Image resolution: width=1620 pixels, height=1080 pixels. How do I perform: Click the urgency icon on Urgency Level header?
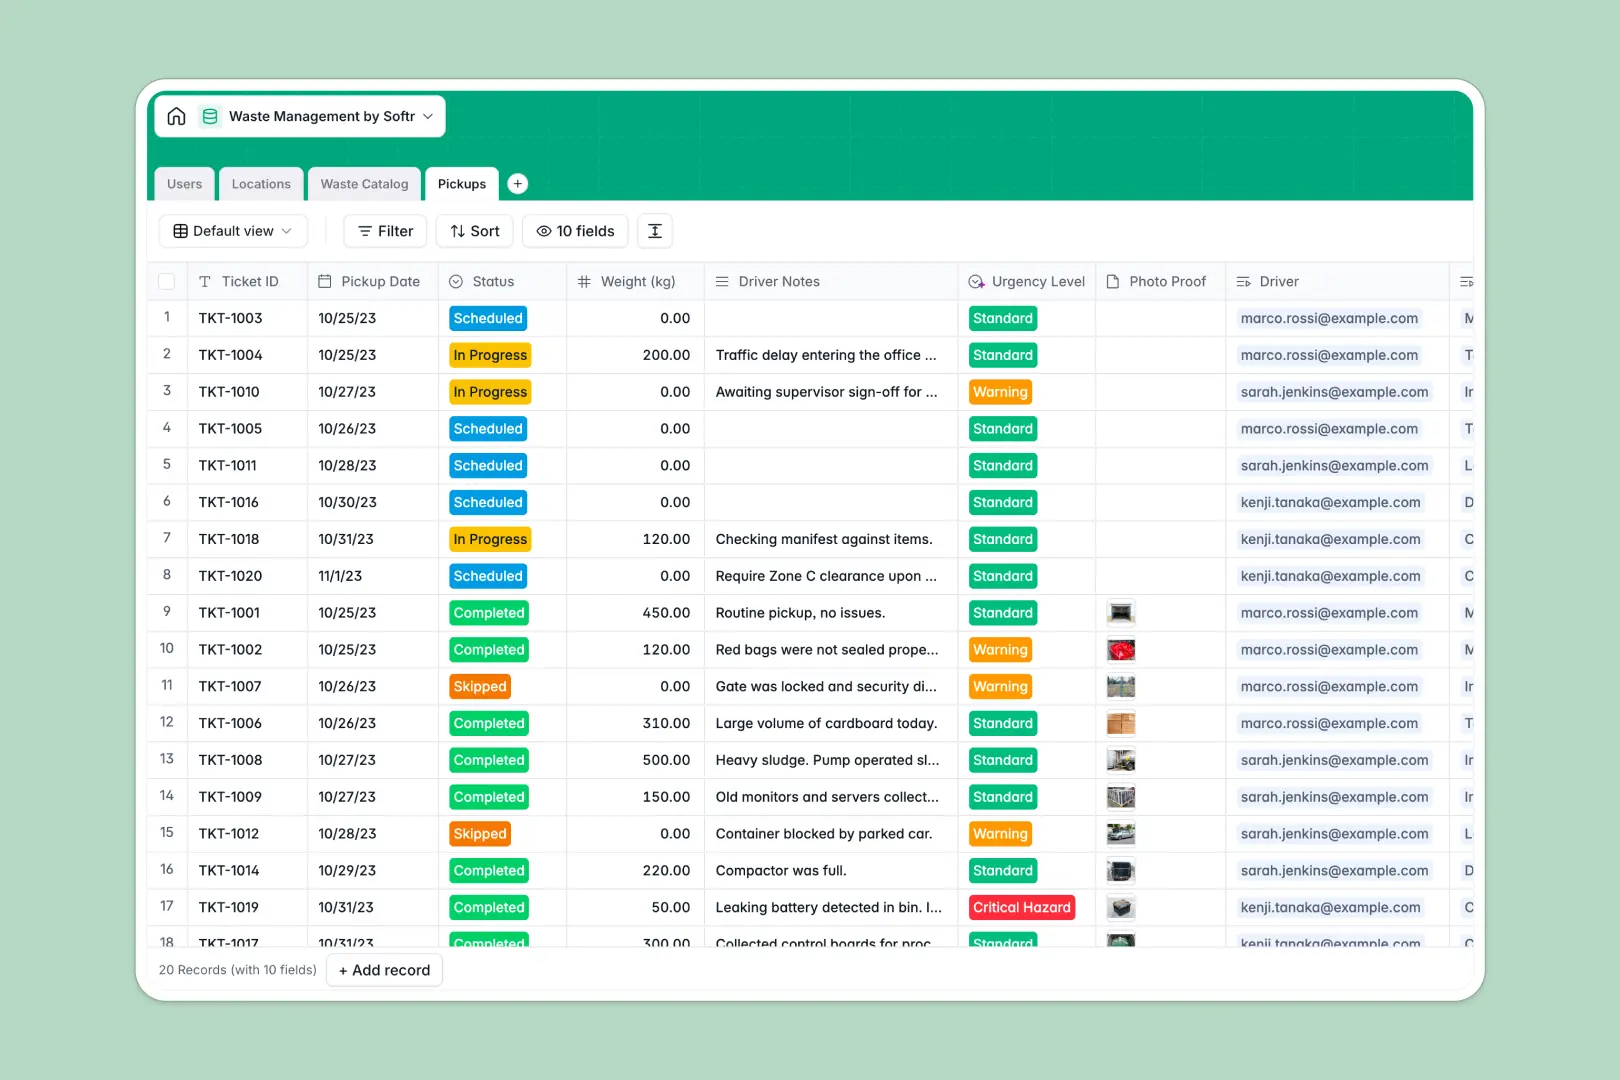976,281
